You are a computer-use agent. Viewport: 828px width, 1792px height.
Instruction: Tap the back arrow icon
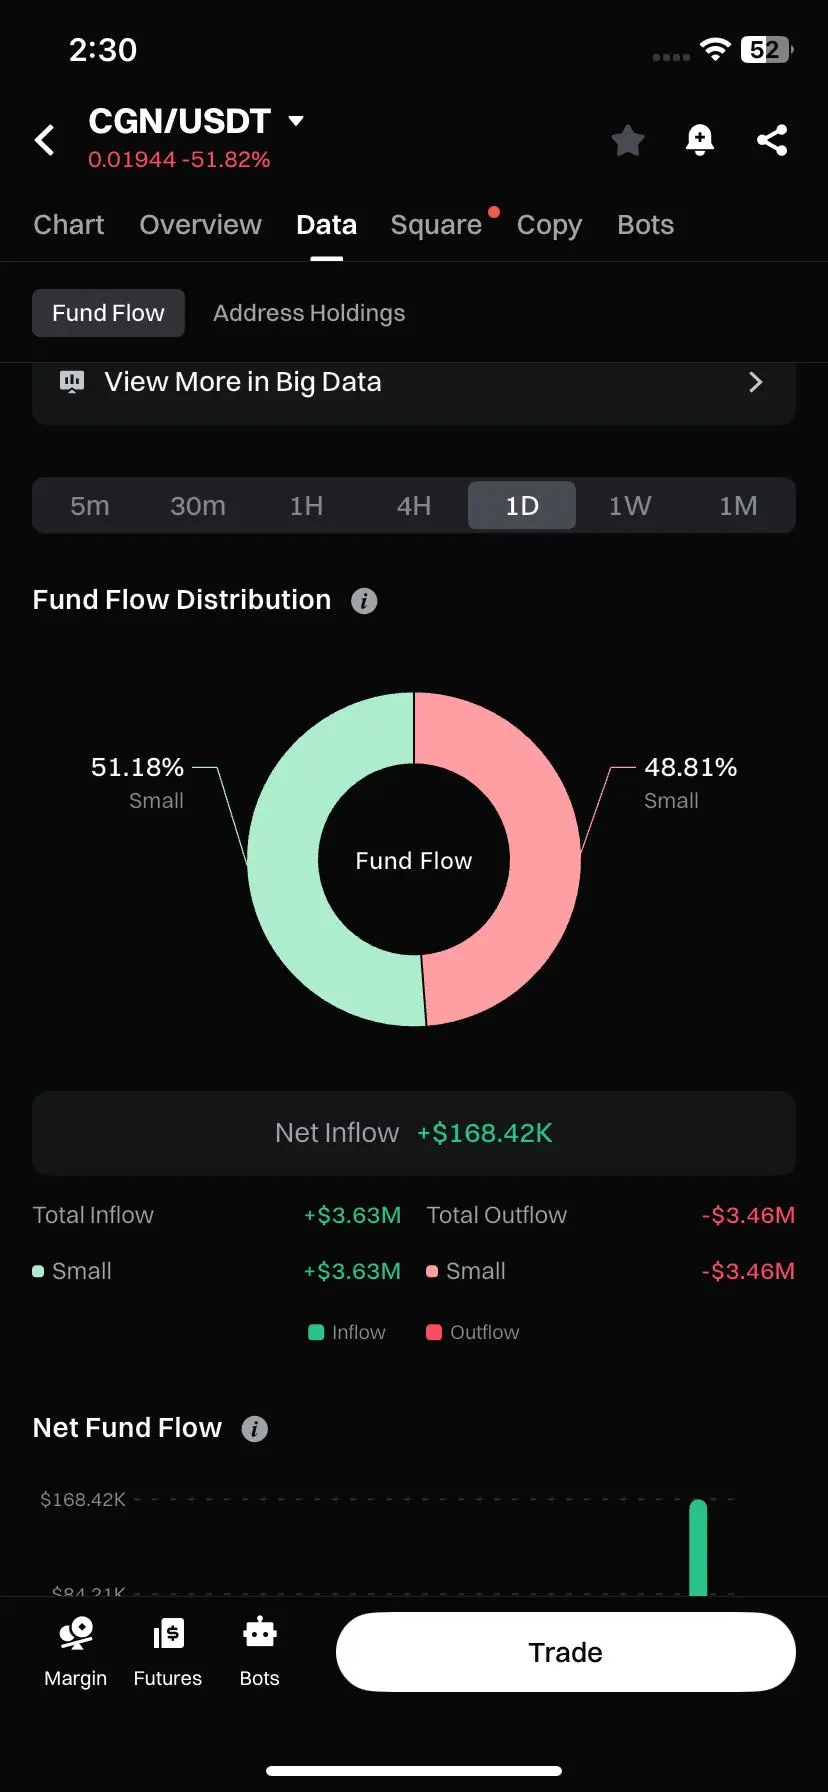[x=45, y=140]
